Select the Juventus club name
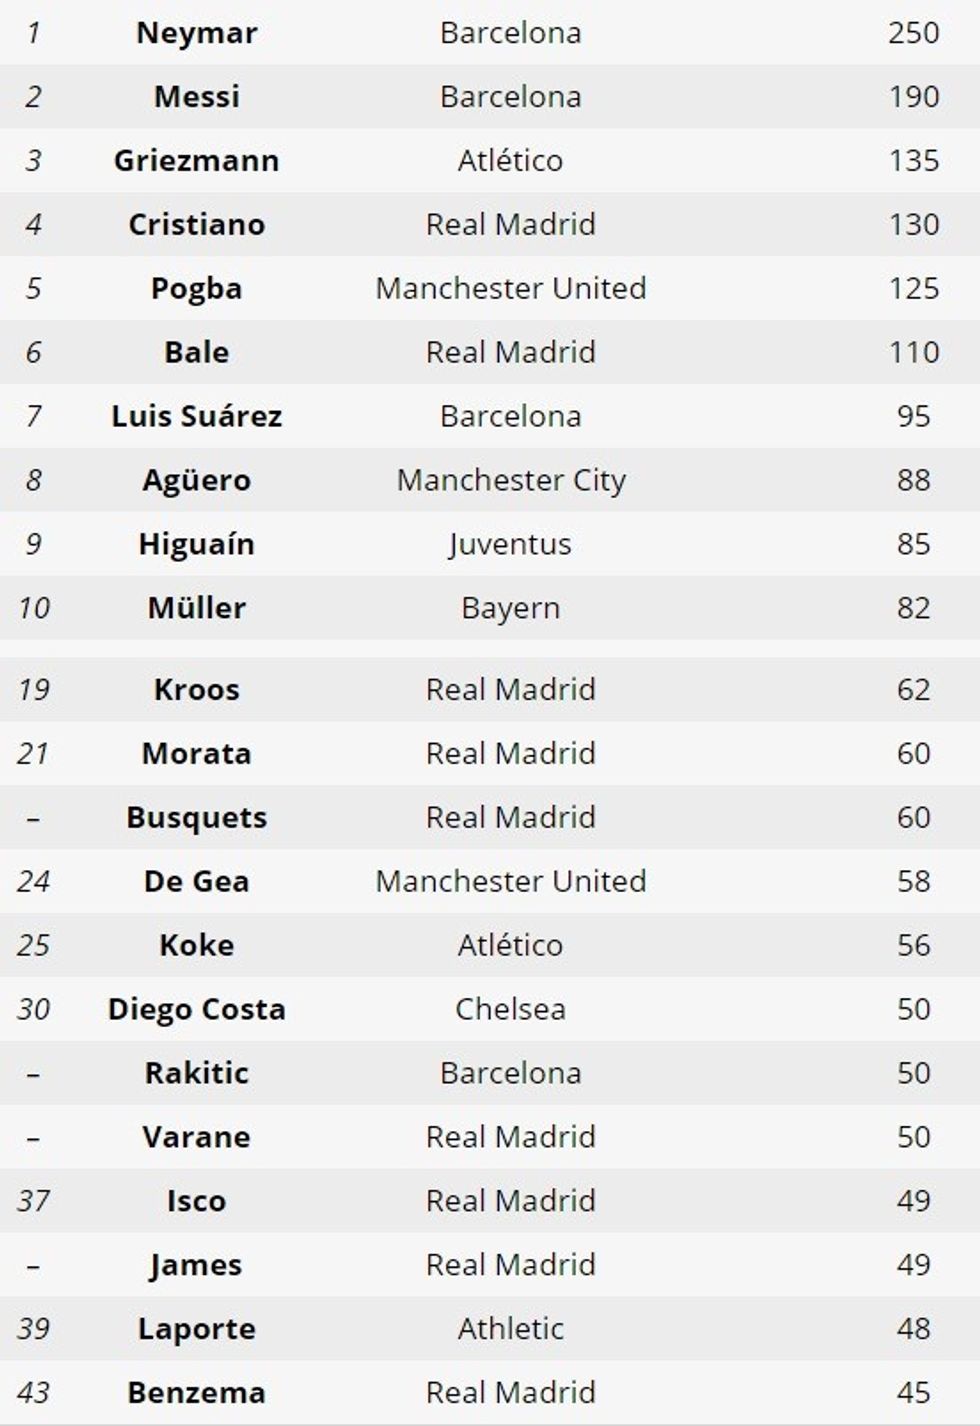This screenshot has width=980, height=1426. [510, 545]
